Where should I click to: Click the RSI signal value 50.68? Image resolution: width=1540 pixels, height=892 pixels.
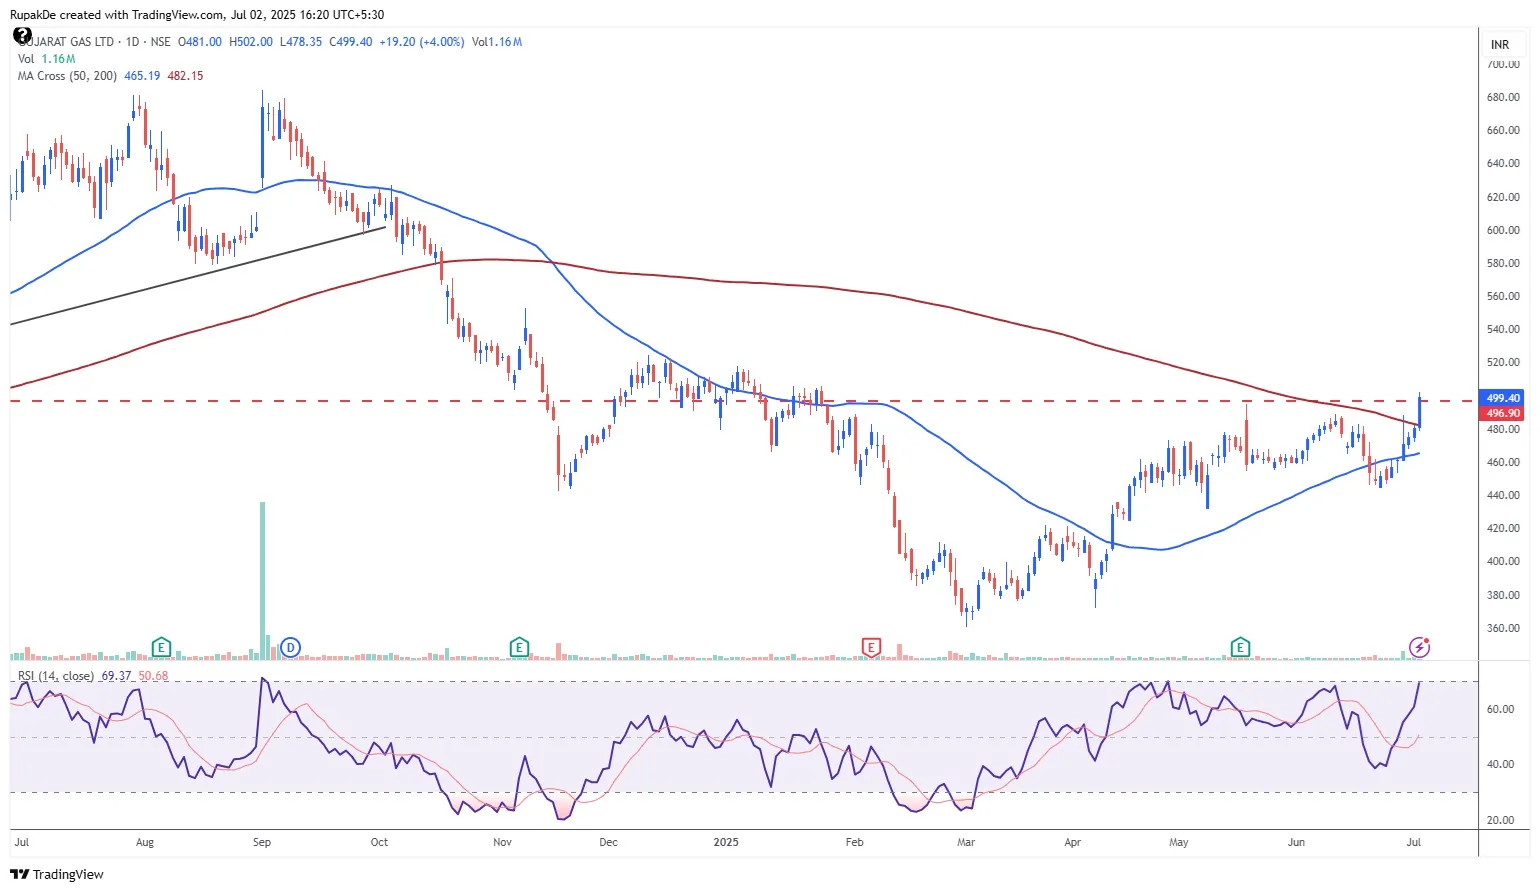[153, 676]
